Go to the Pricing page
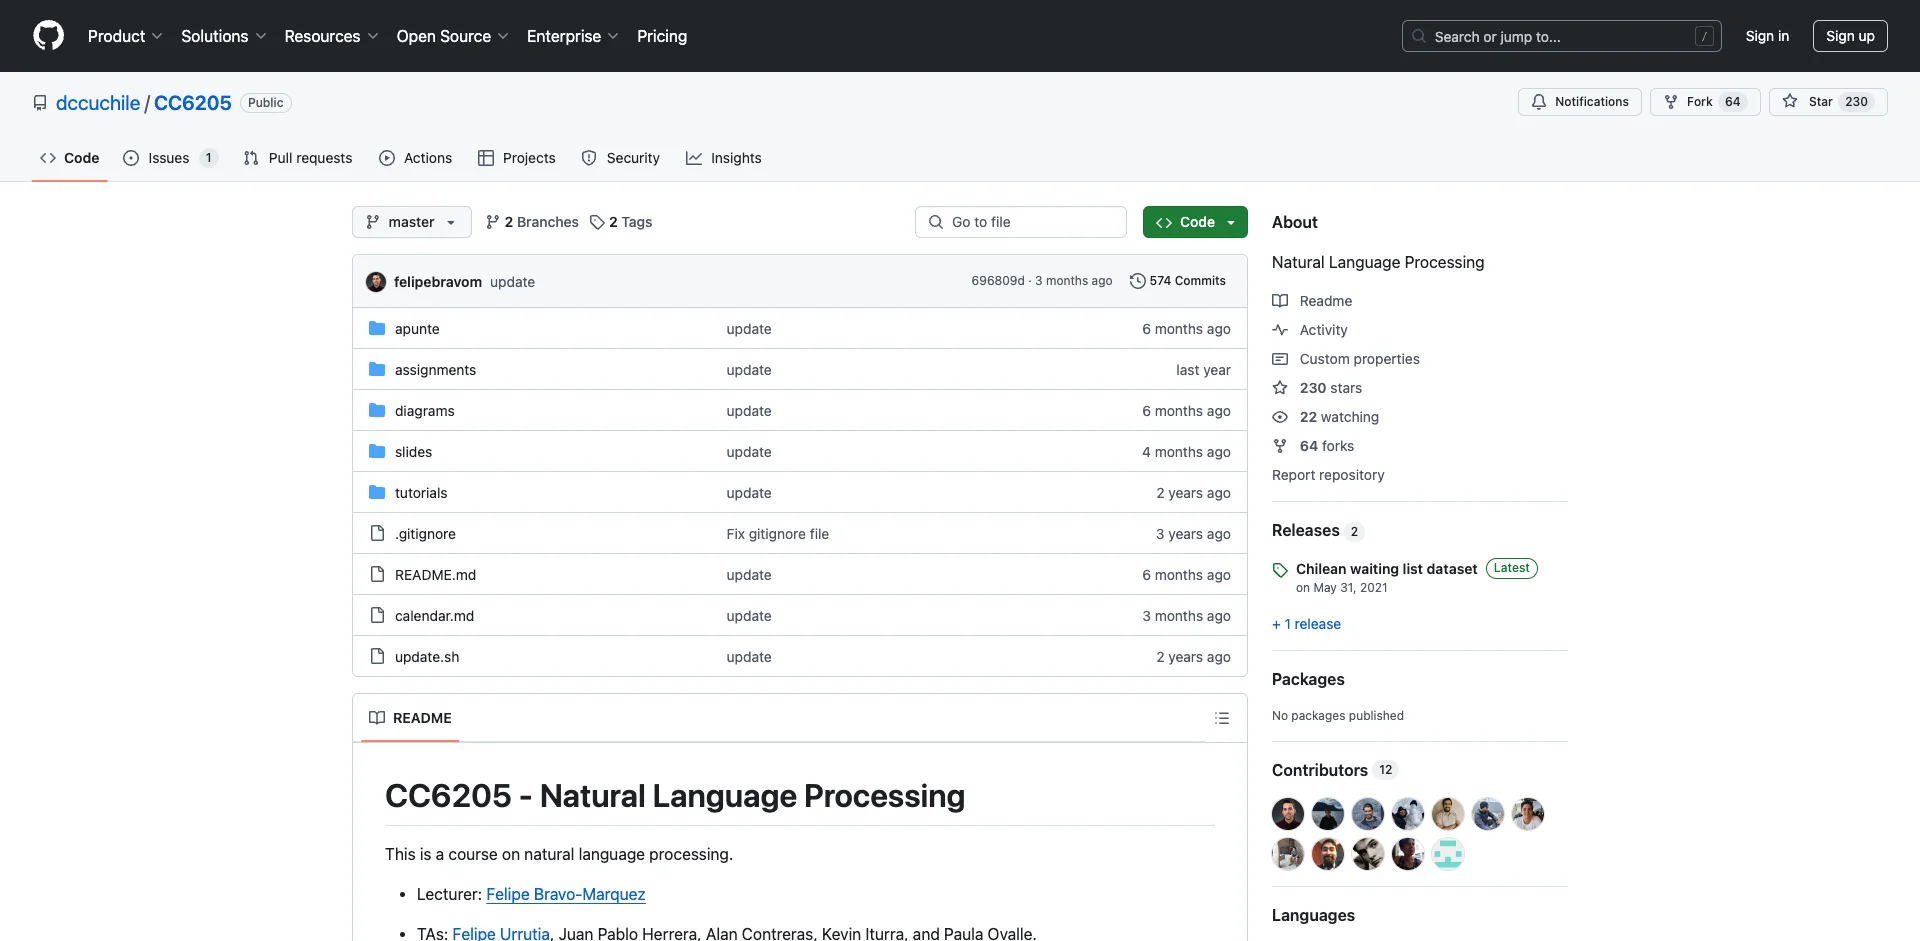Screen dimensions: 1920x941 pos(662,36)
